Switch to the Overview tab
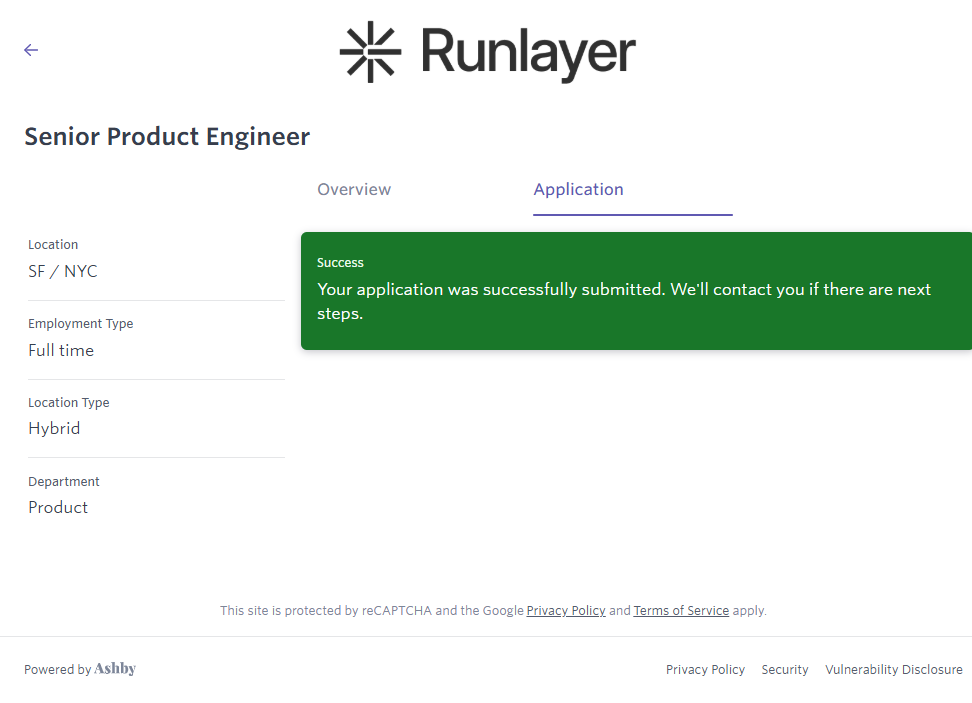 (x=354, y=189)
